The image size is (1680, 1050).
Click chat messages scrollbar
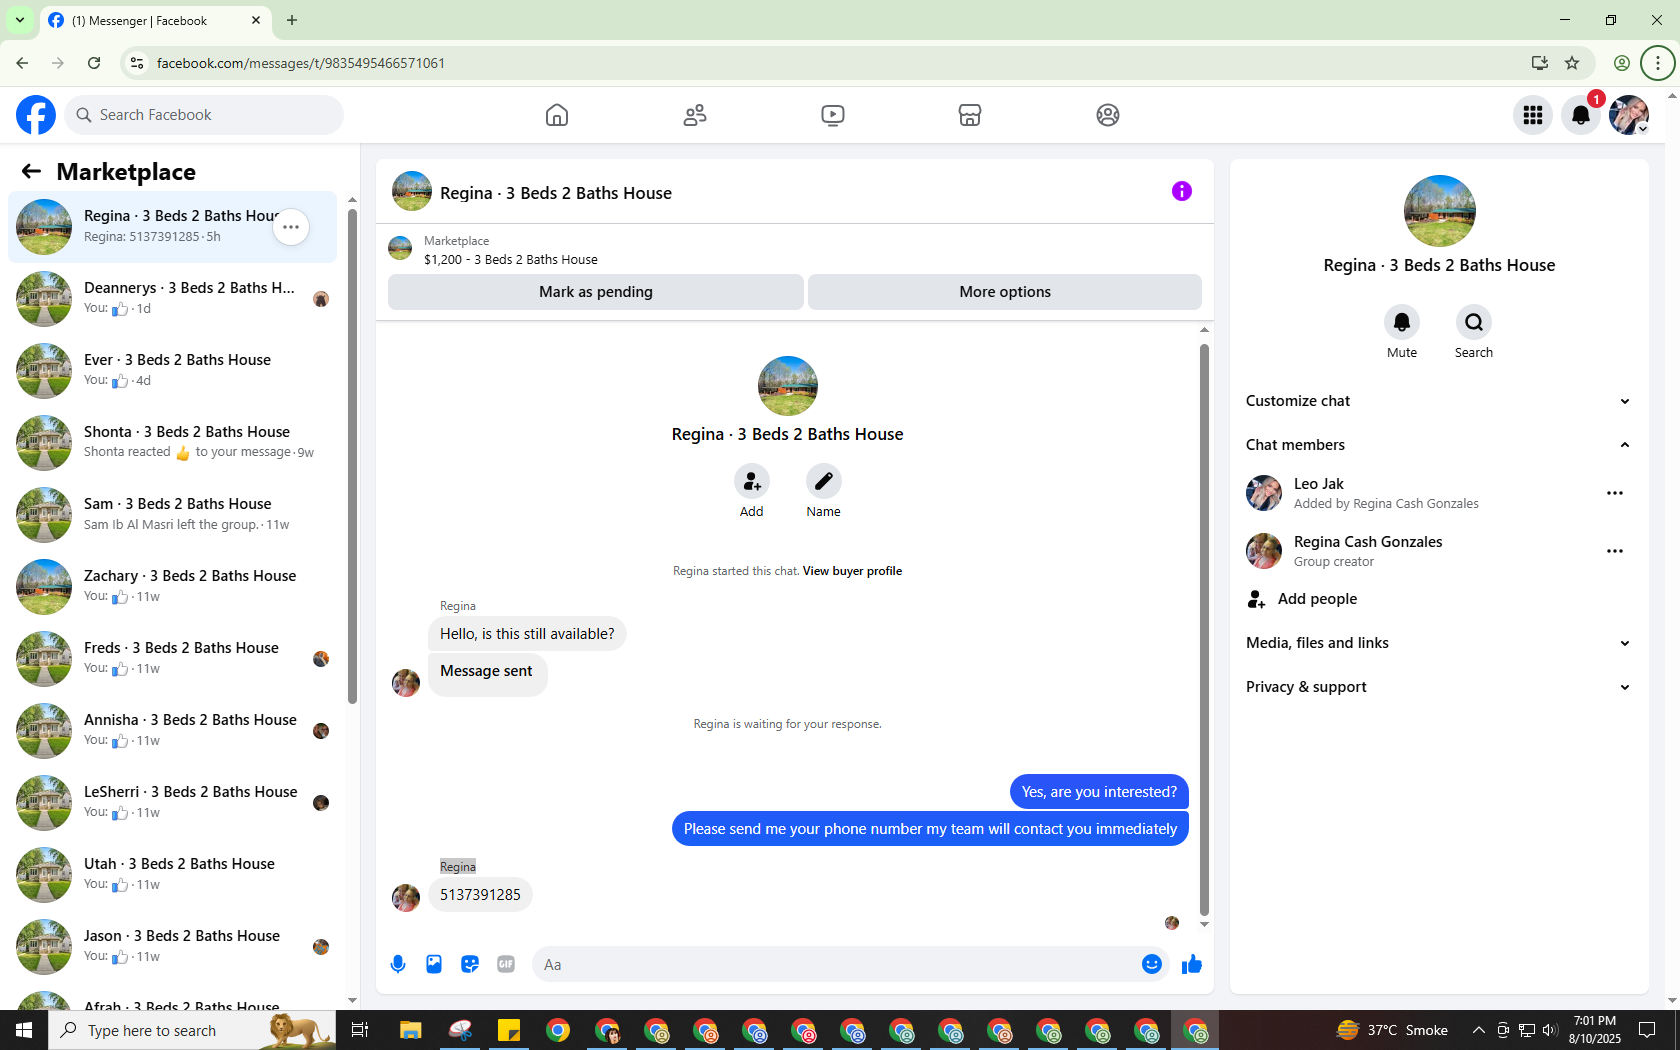point(1204,630)
